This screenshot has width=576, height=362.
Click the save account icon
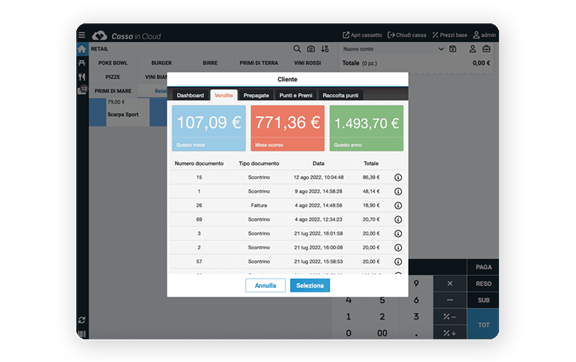453,49
